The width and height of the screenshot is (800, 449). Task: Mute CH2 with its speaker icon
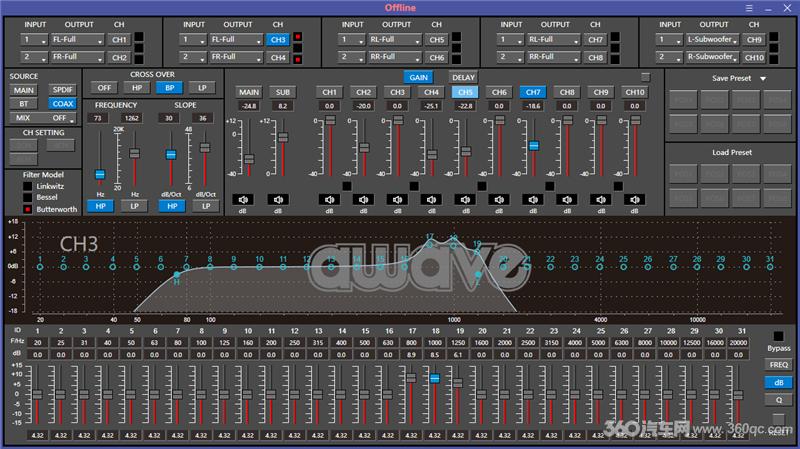point(363,199)
